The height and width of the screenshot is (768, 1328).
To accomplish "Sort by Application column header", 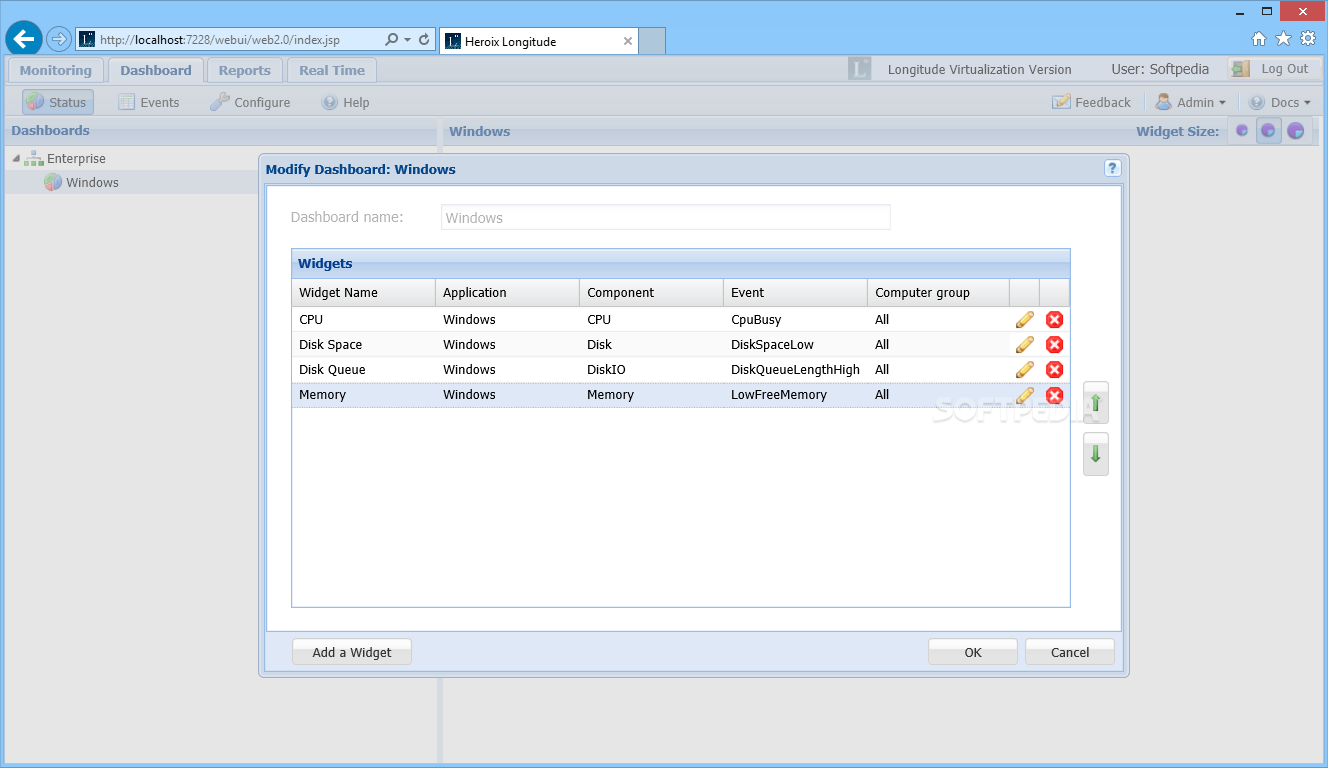I will click(x=507, y=293).
